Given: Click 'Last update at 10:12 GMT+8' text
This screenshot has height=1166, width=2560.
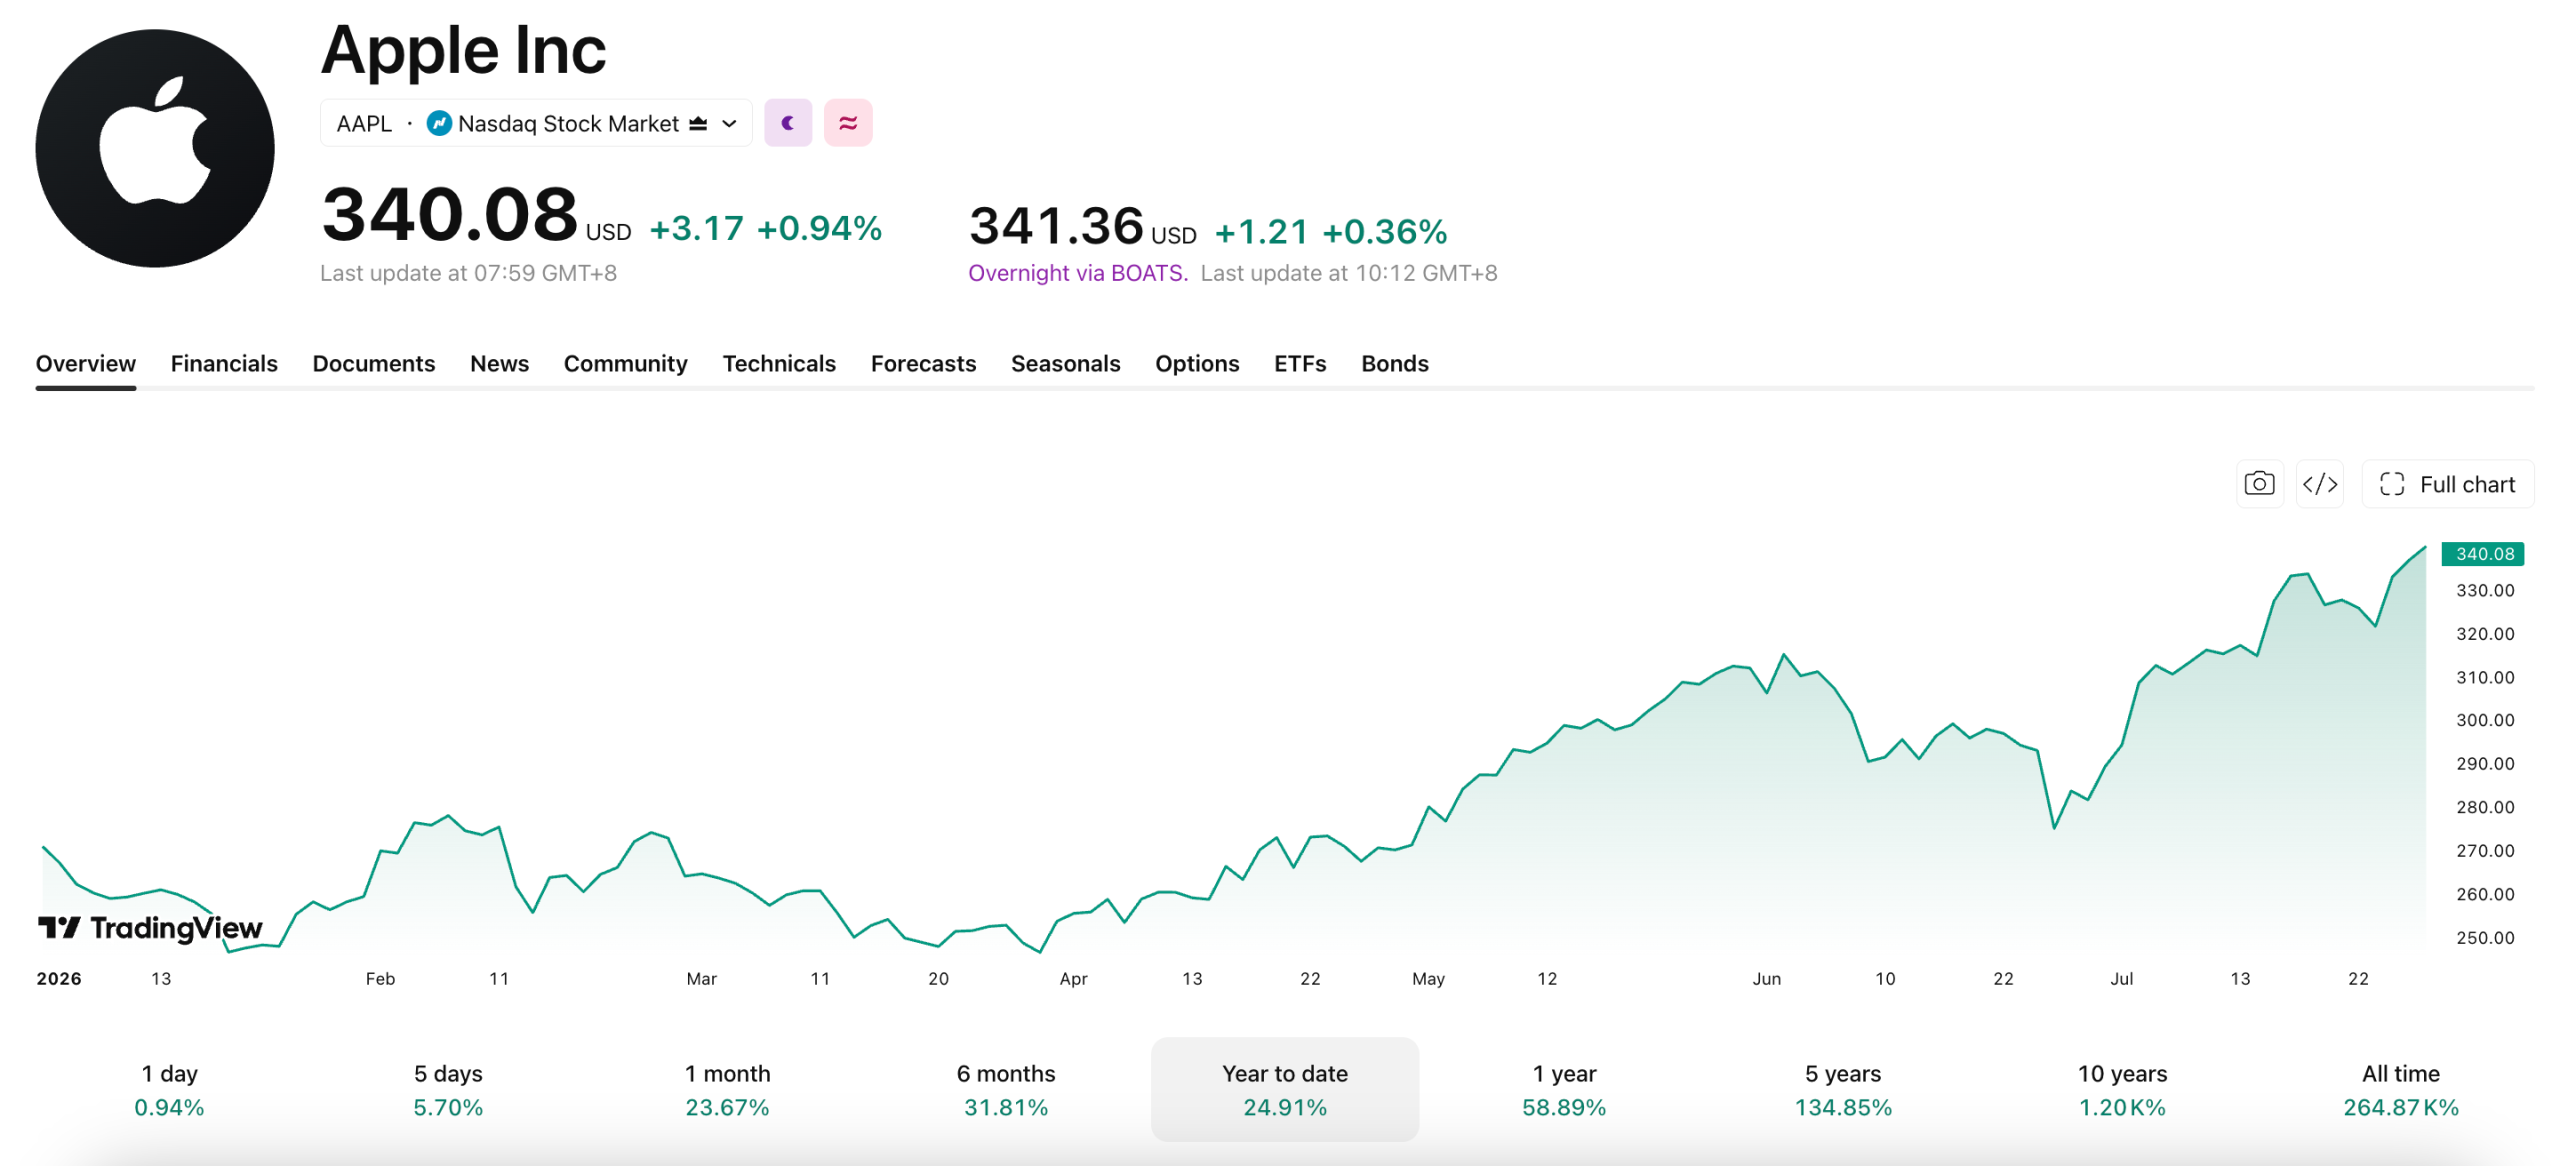Looking at the screenshot, I should [x=1349, y=273].
